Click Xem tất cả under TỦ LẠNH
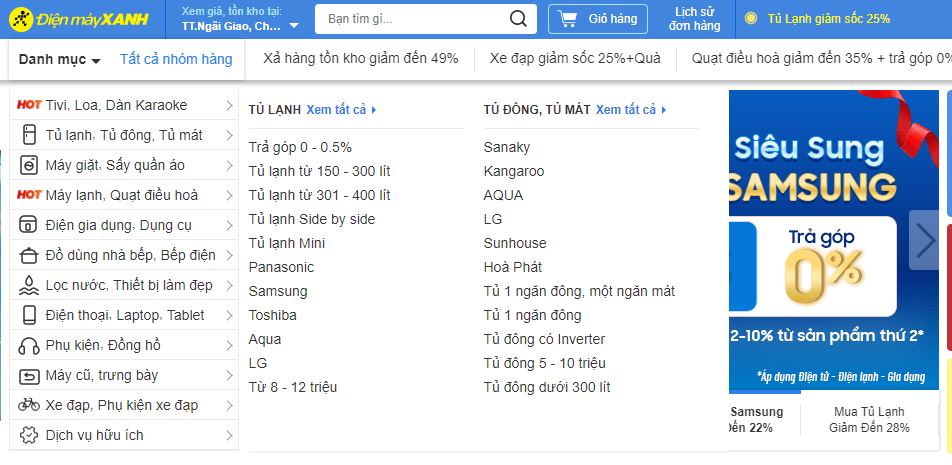 click(x=341, y=110)
